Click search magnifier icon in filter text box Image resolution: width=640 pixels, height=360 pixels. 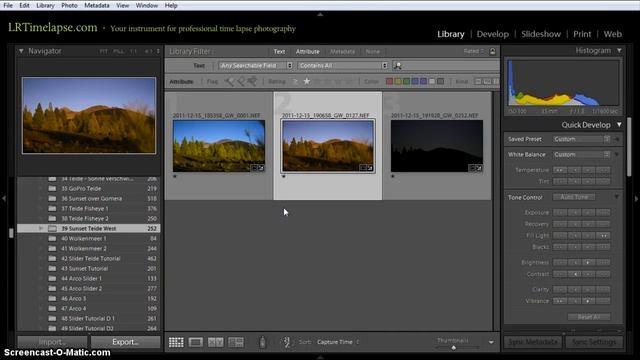(397, 66)
